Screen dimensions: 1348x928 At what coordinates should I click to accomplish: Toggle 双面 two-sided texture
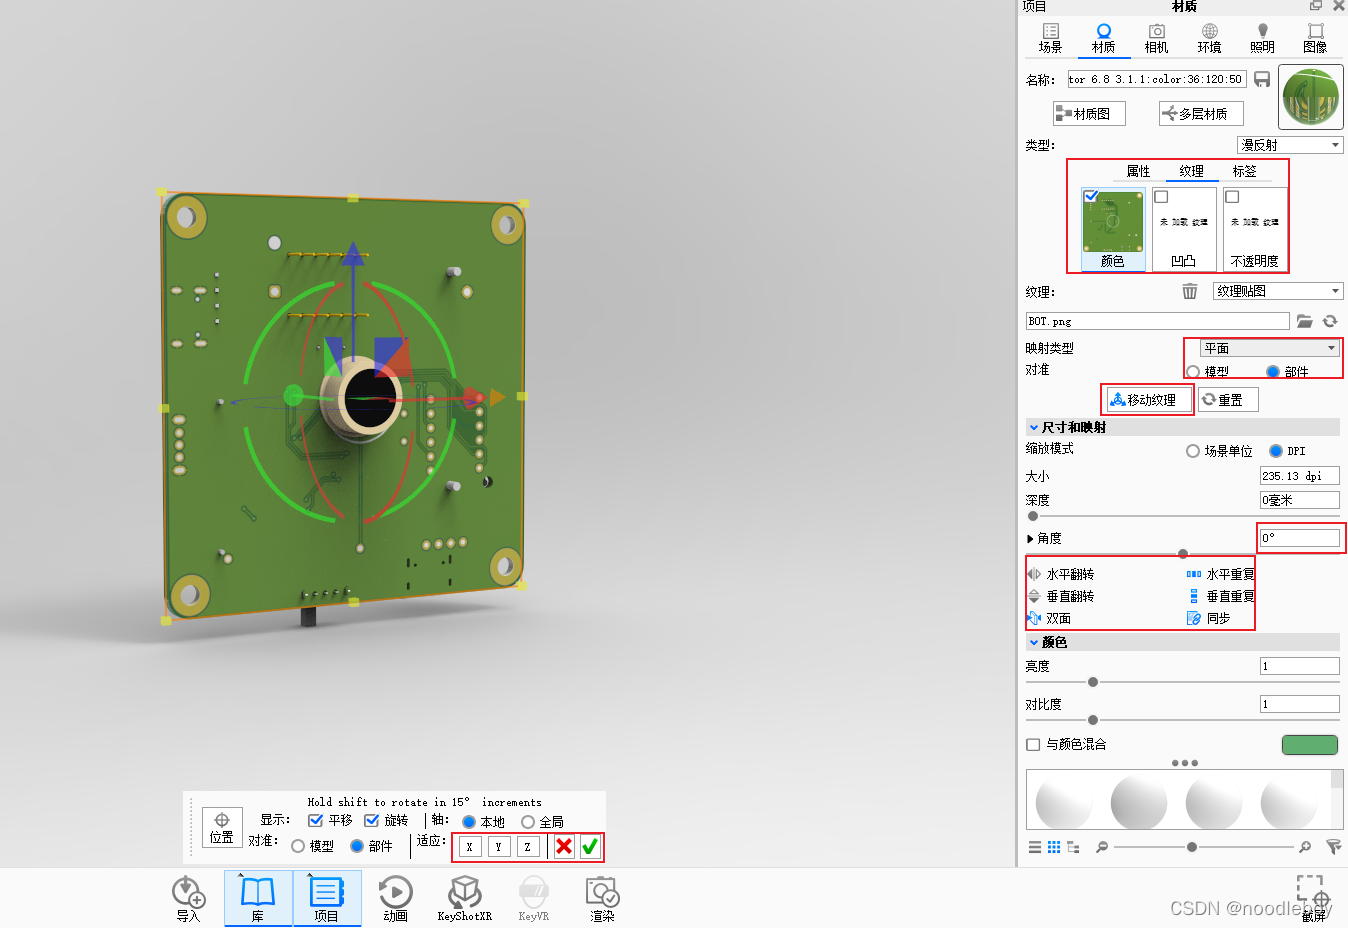1049,618
